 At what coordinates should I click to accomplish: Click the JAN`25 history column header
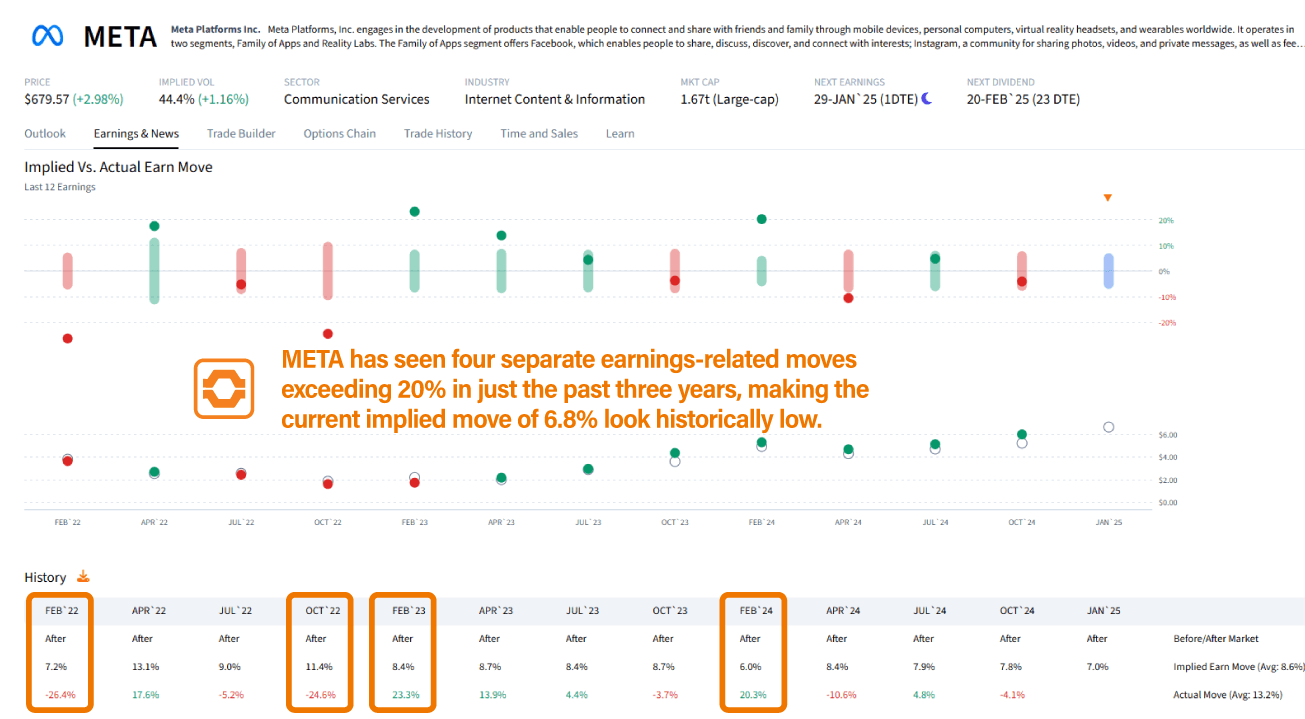click(1102, 610)
